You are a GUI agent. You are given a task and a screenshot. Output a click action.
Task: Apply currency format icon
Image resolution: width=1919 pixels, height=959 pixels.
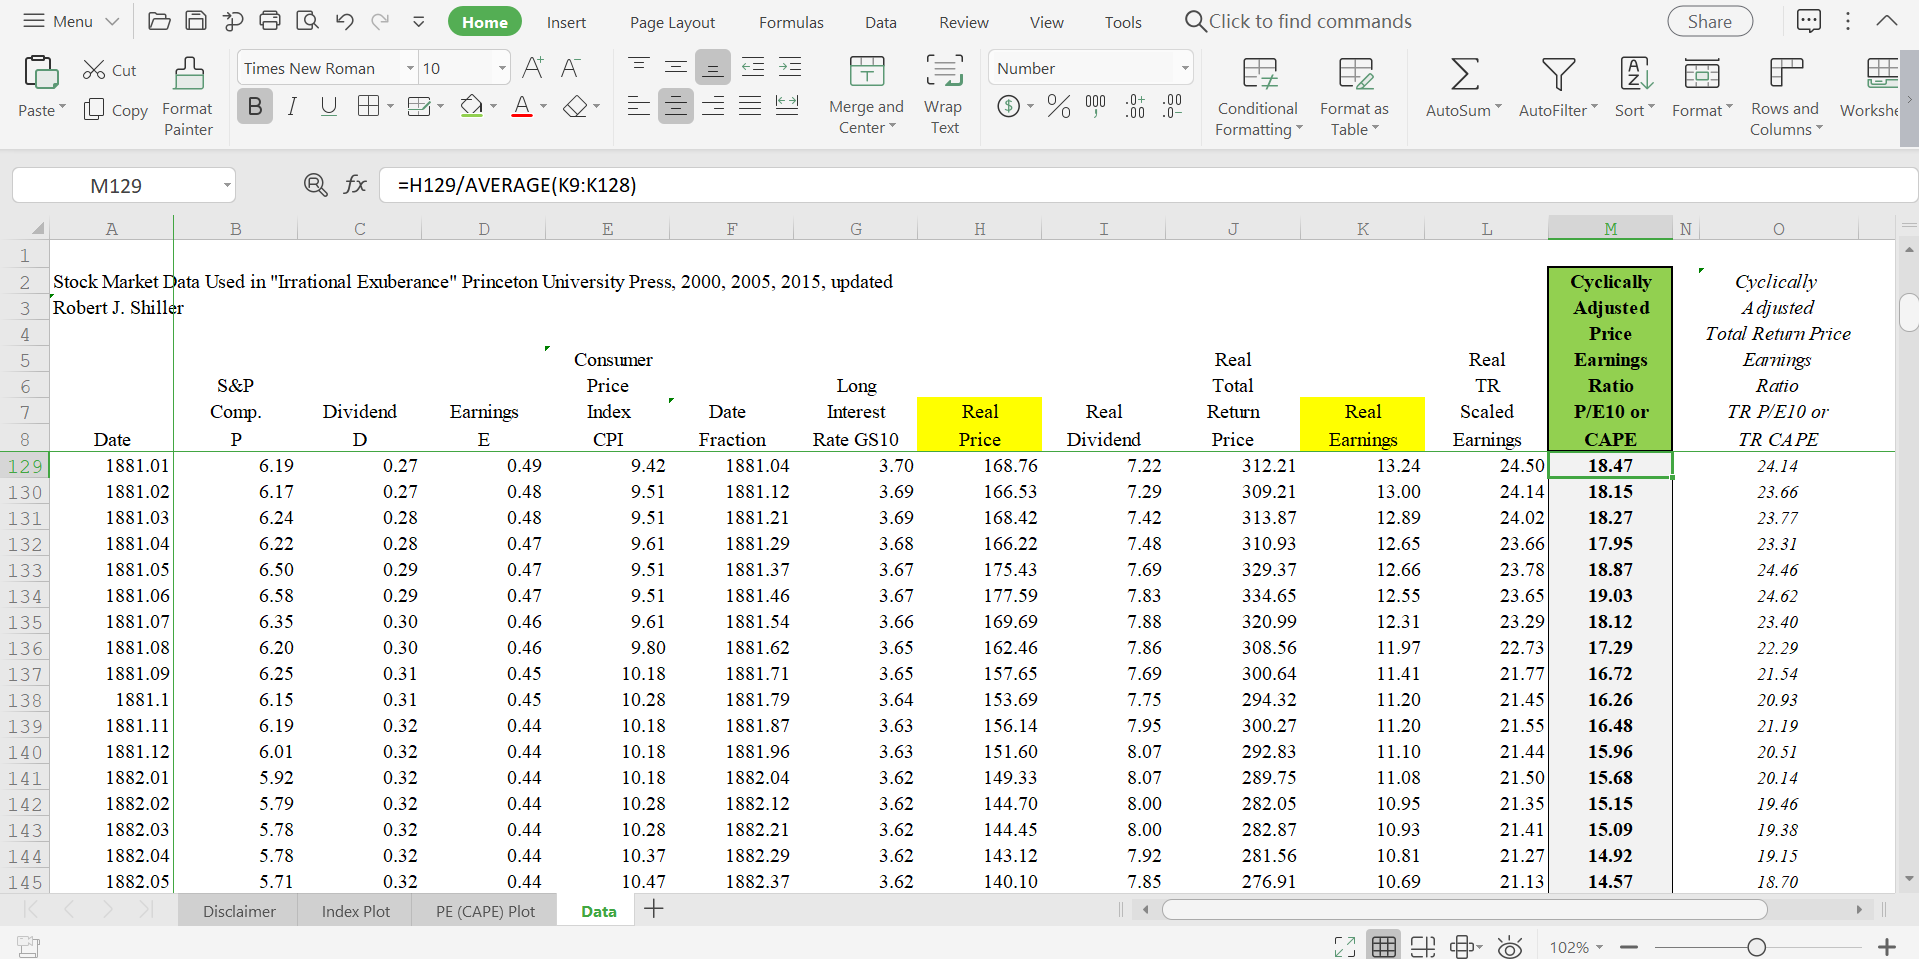[x=1009, y=106]
